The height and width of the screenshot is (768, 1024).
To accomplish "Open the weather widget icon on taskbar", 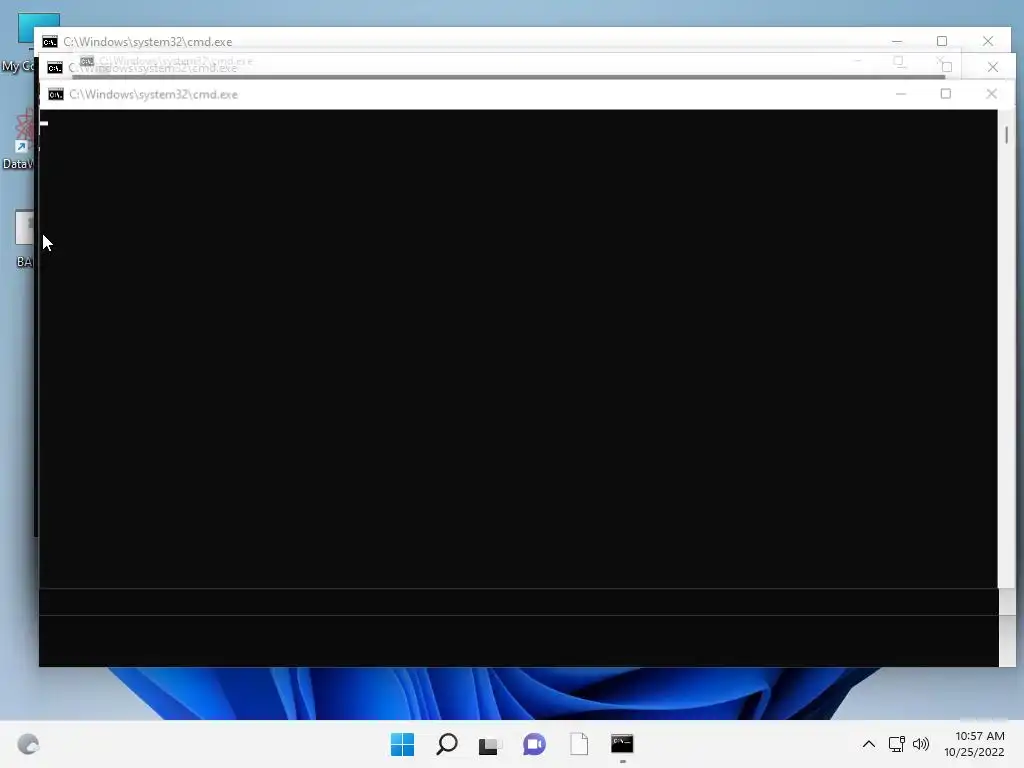I will click(28, 744).
